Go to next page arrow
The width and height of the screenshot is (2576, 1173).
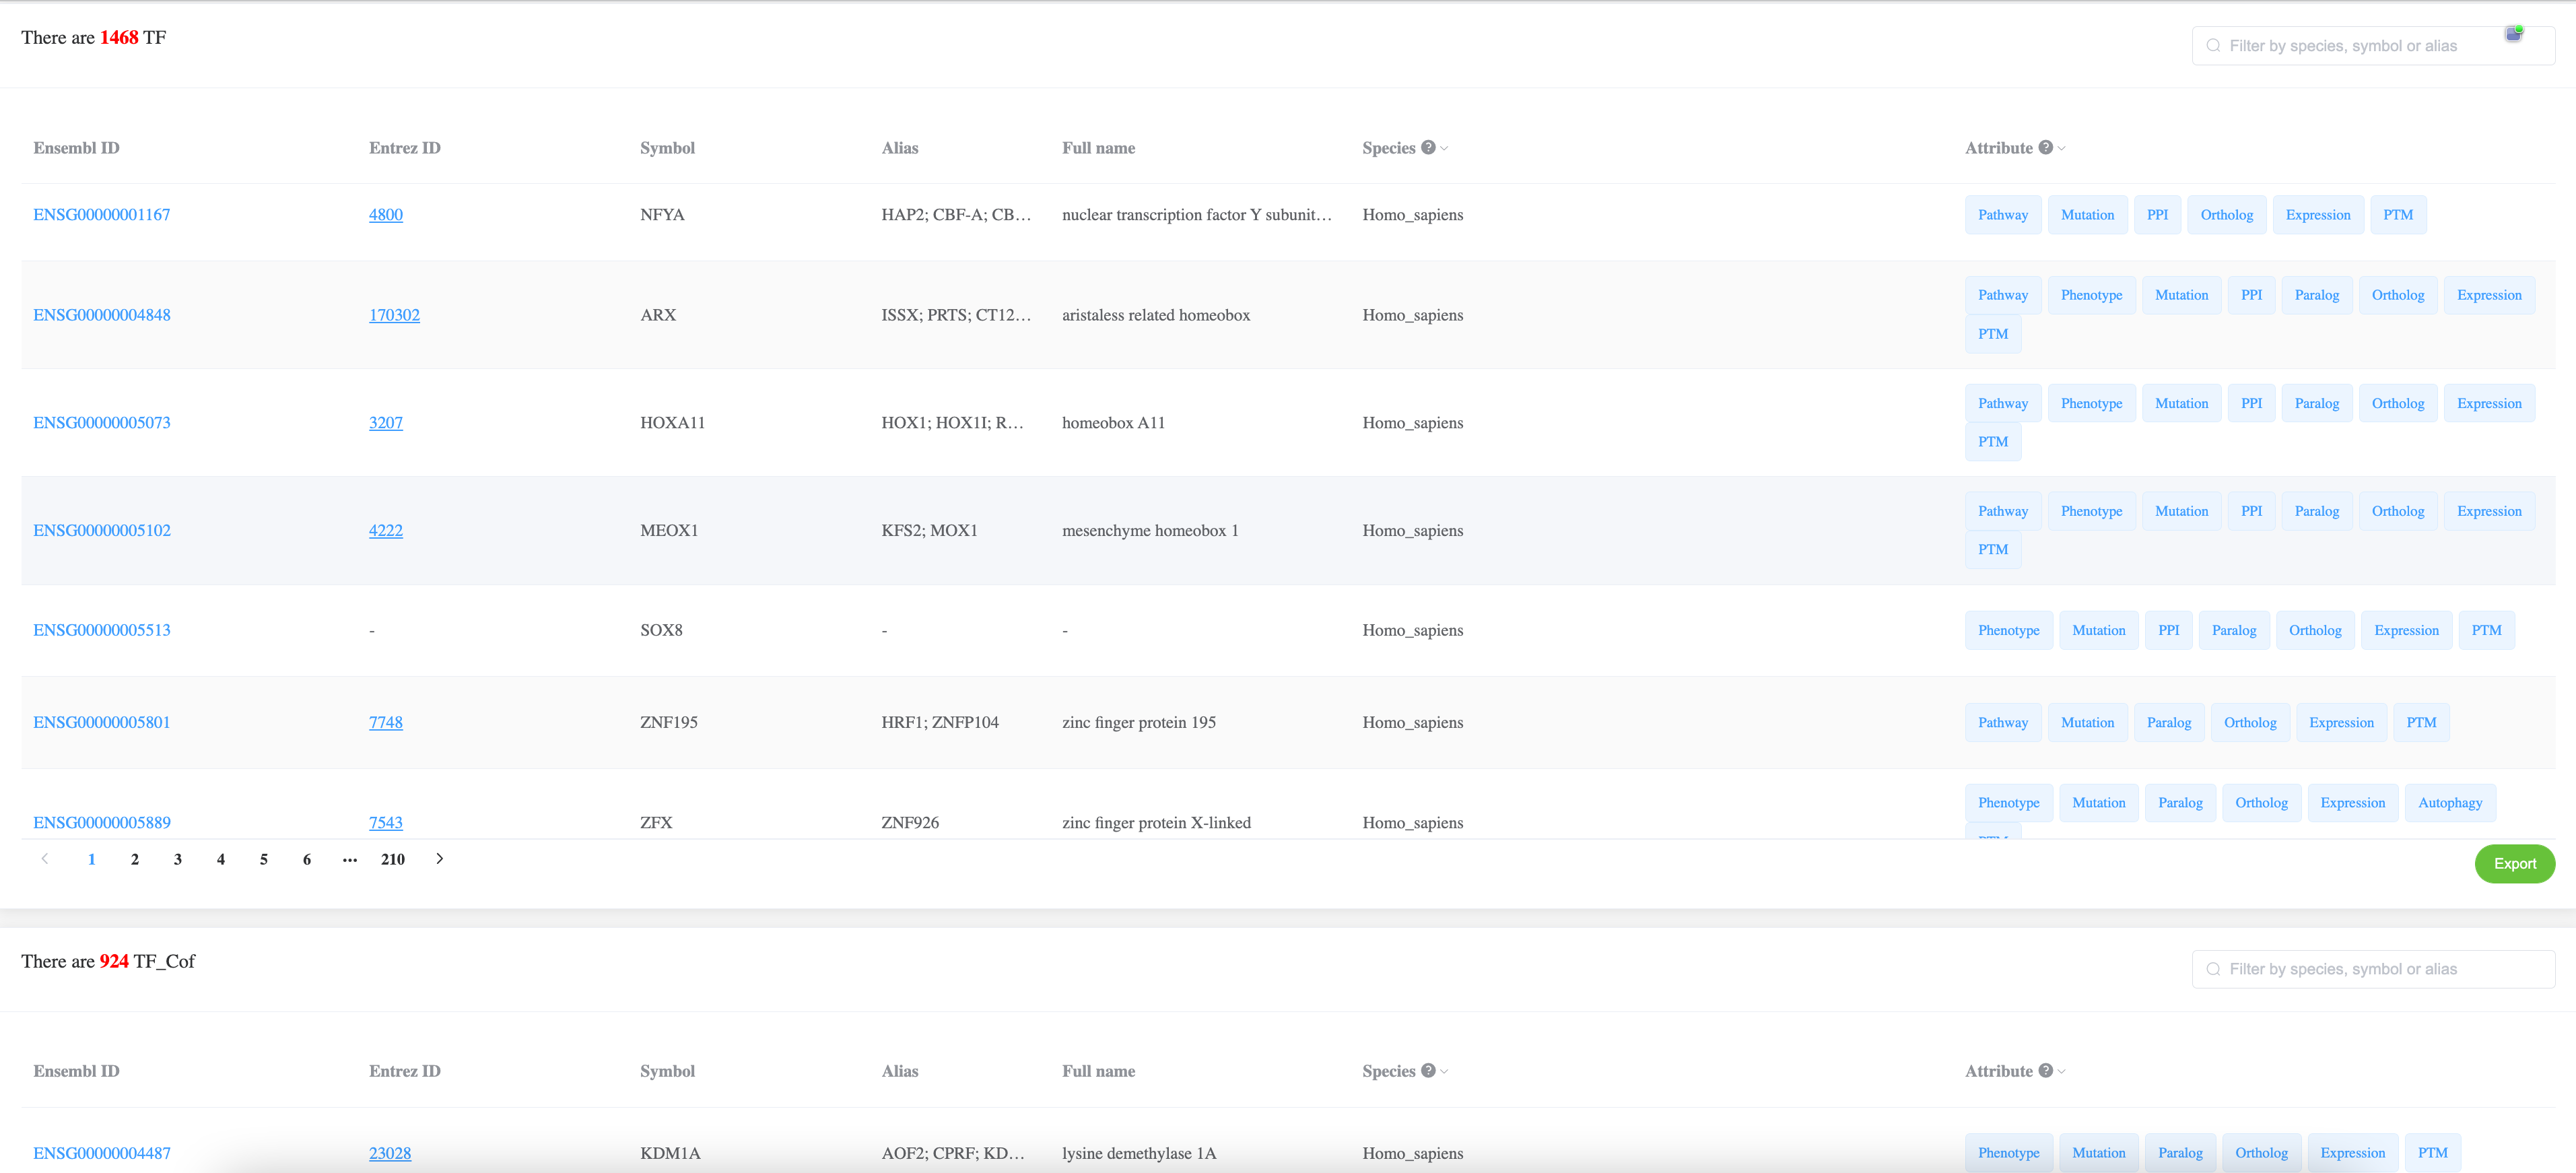point(439,859)
